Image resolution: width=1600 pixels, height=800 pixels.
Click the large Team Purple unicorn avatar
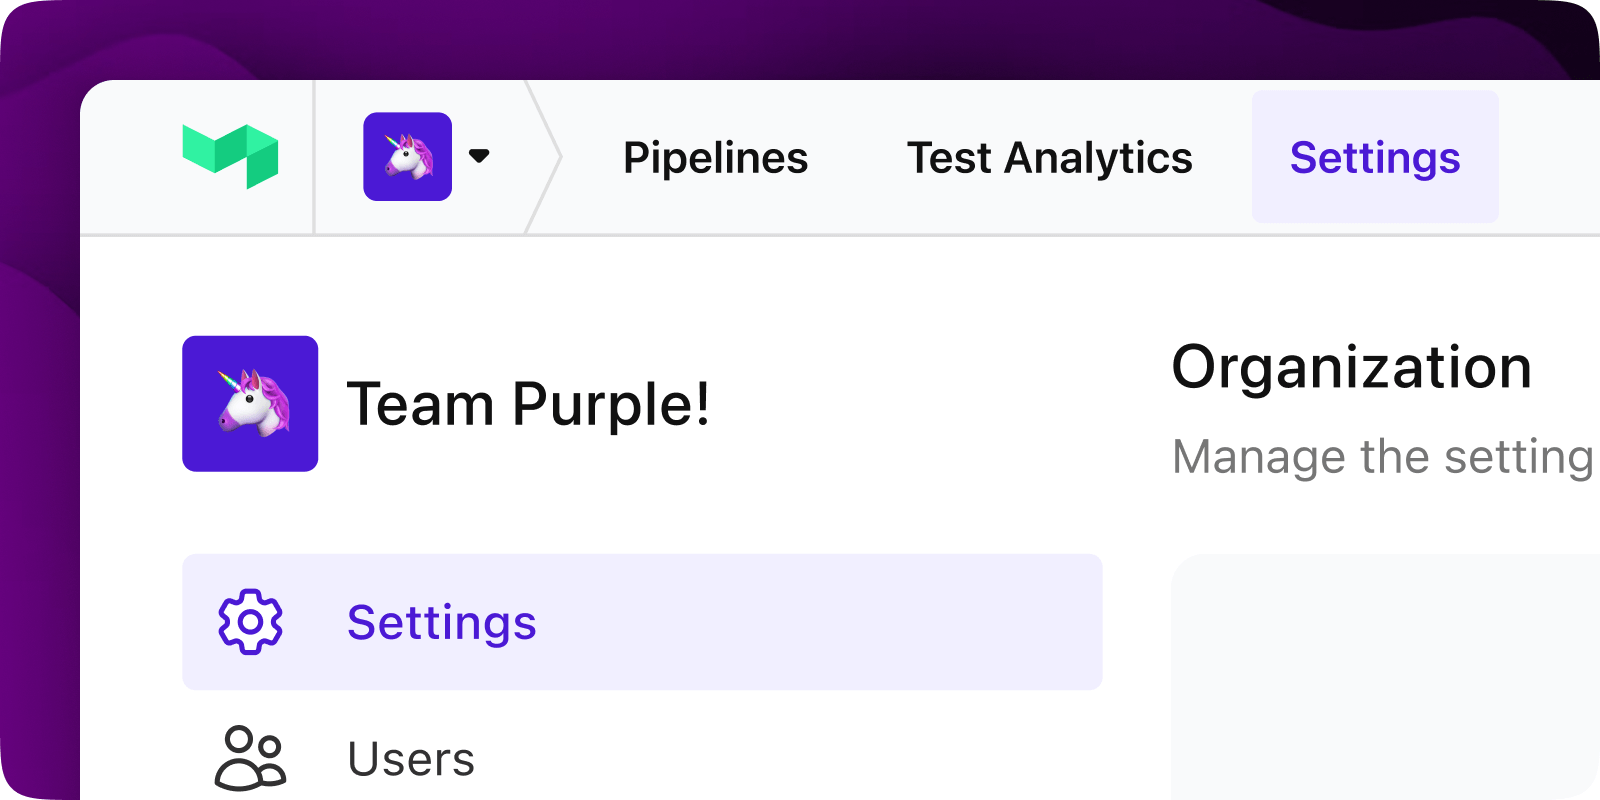pyautogui.click(x=250, y=403)
